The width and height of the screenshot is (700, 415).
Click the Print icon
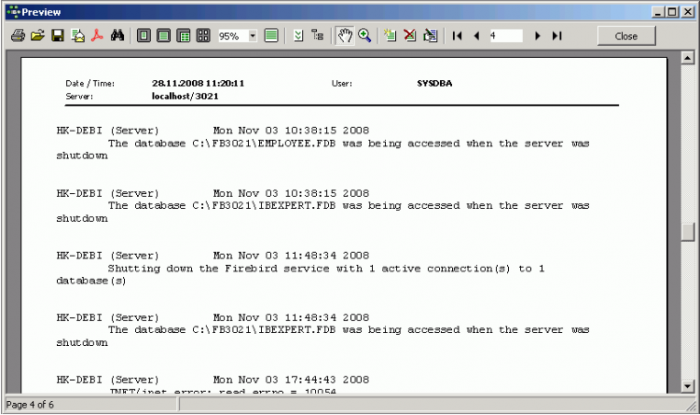click(x=18, y=36)
